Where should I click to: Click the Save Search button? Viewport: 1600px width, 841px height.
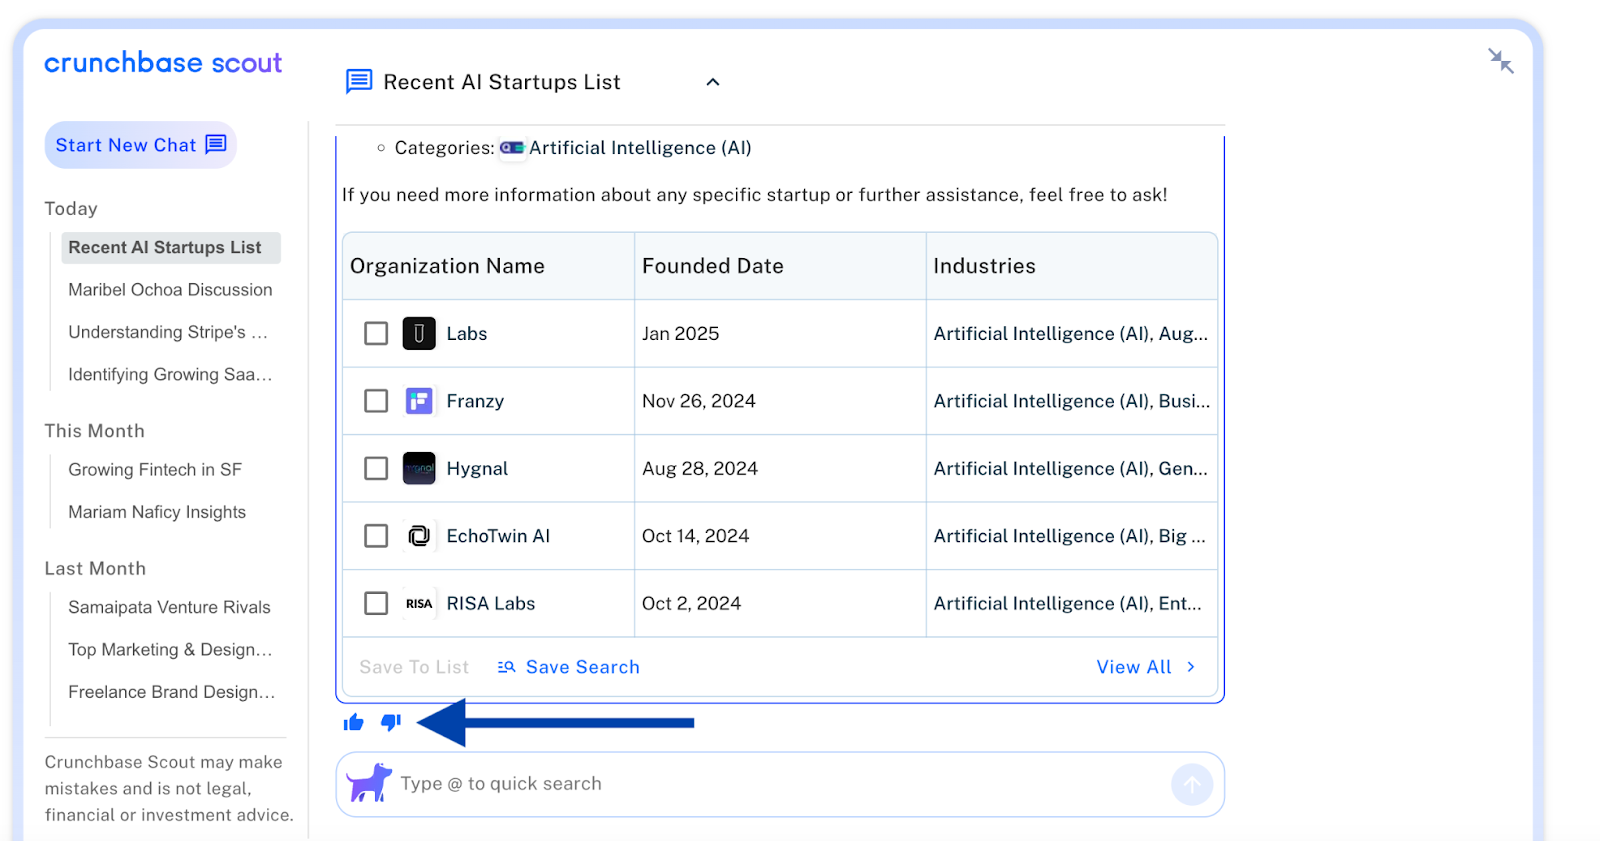coord(568,667)
